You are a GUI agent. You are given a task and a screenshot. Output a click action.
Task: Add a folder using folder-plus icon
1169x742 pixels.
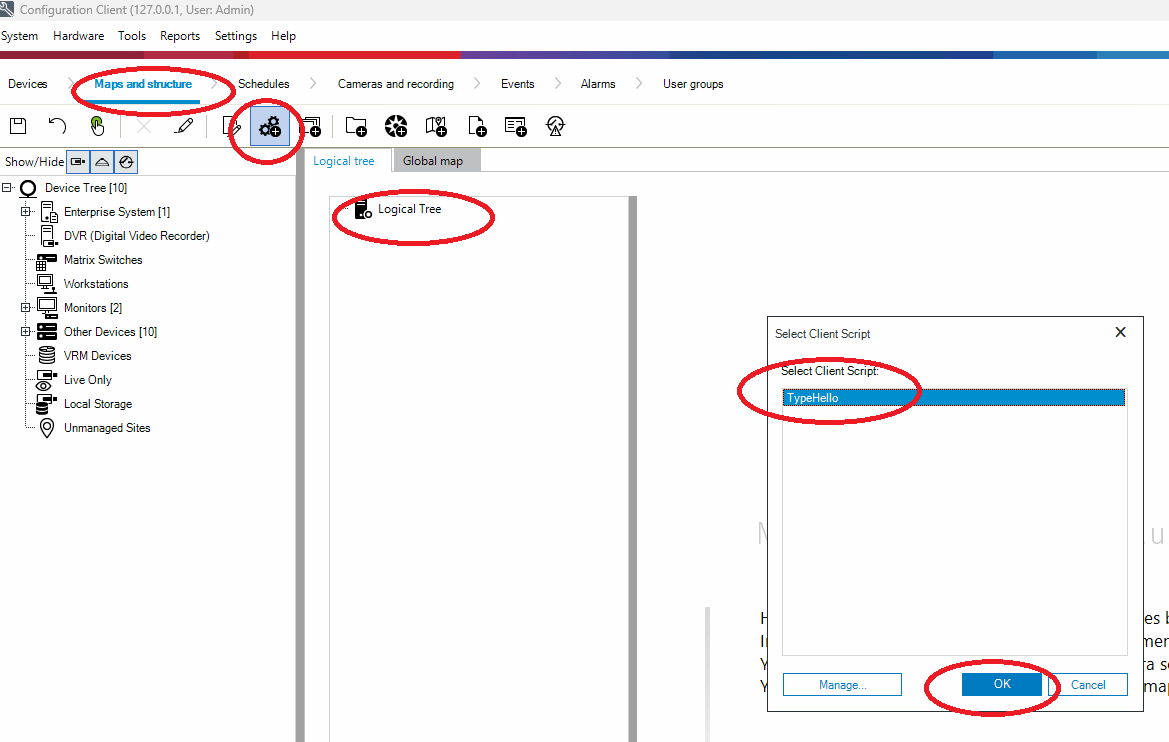tap(356, 126)
